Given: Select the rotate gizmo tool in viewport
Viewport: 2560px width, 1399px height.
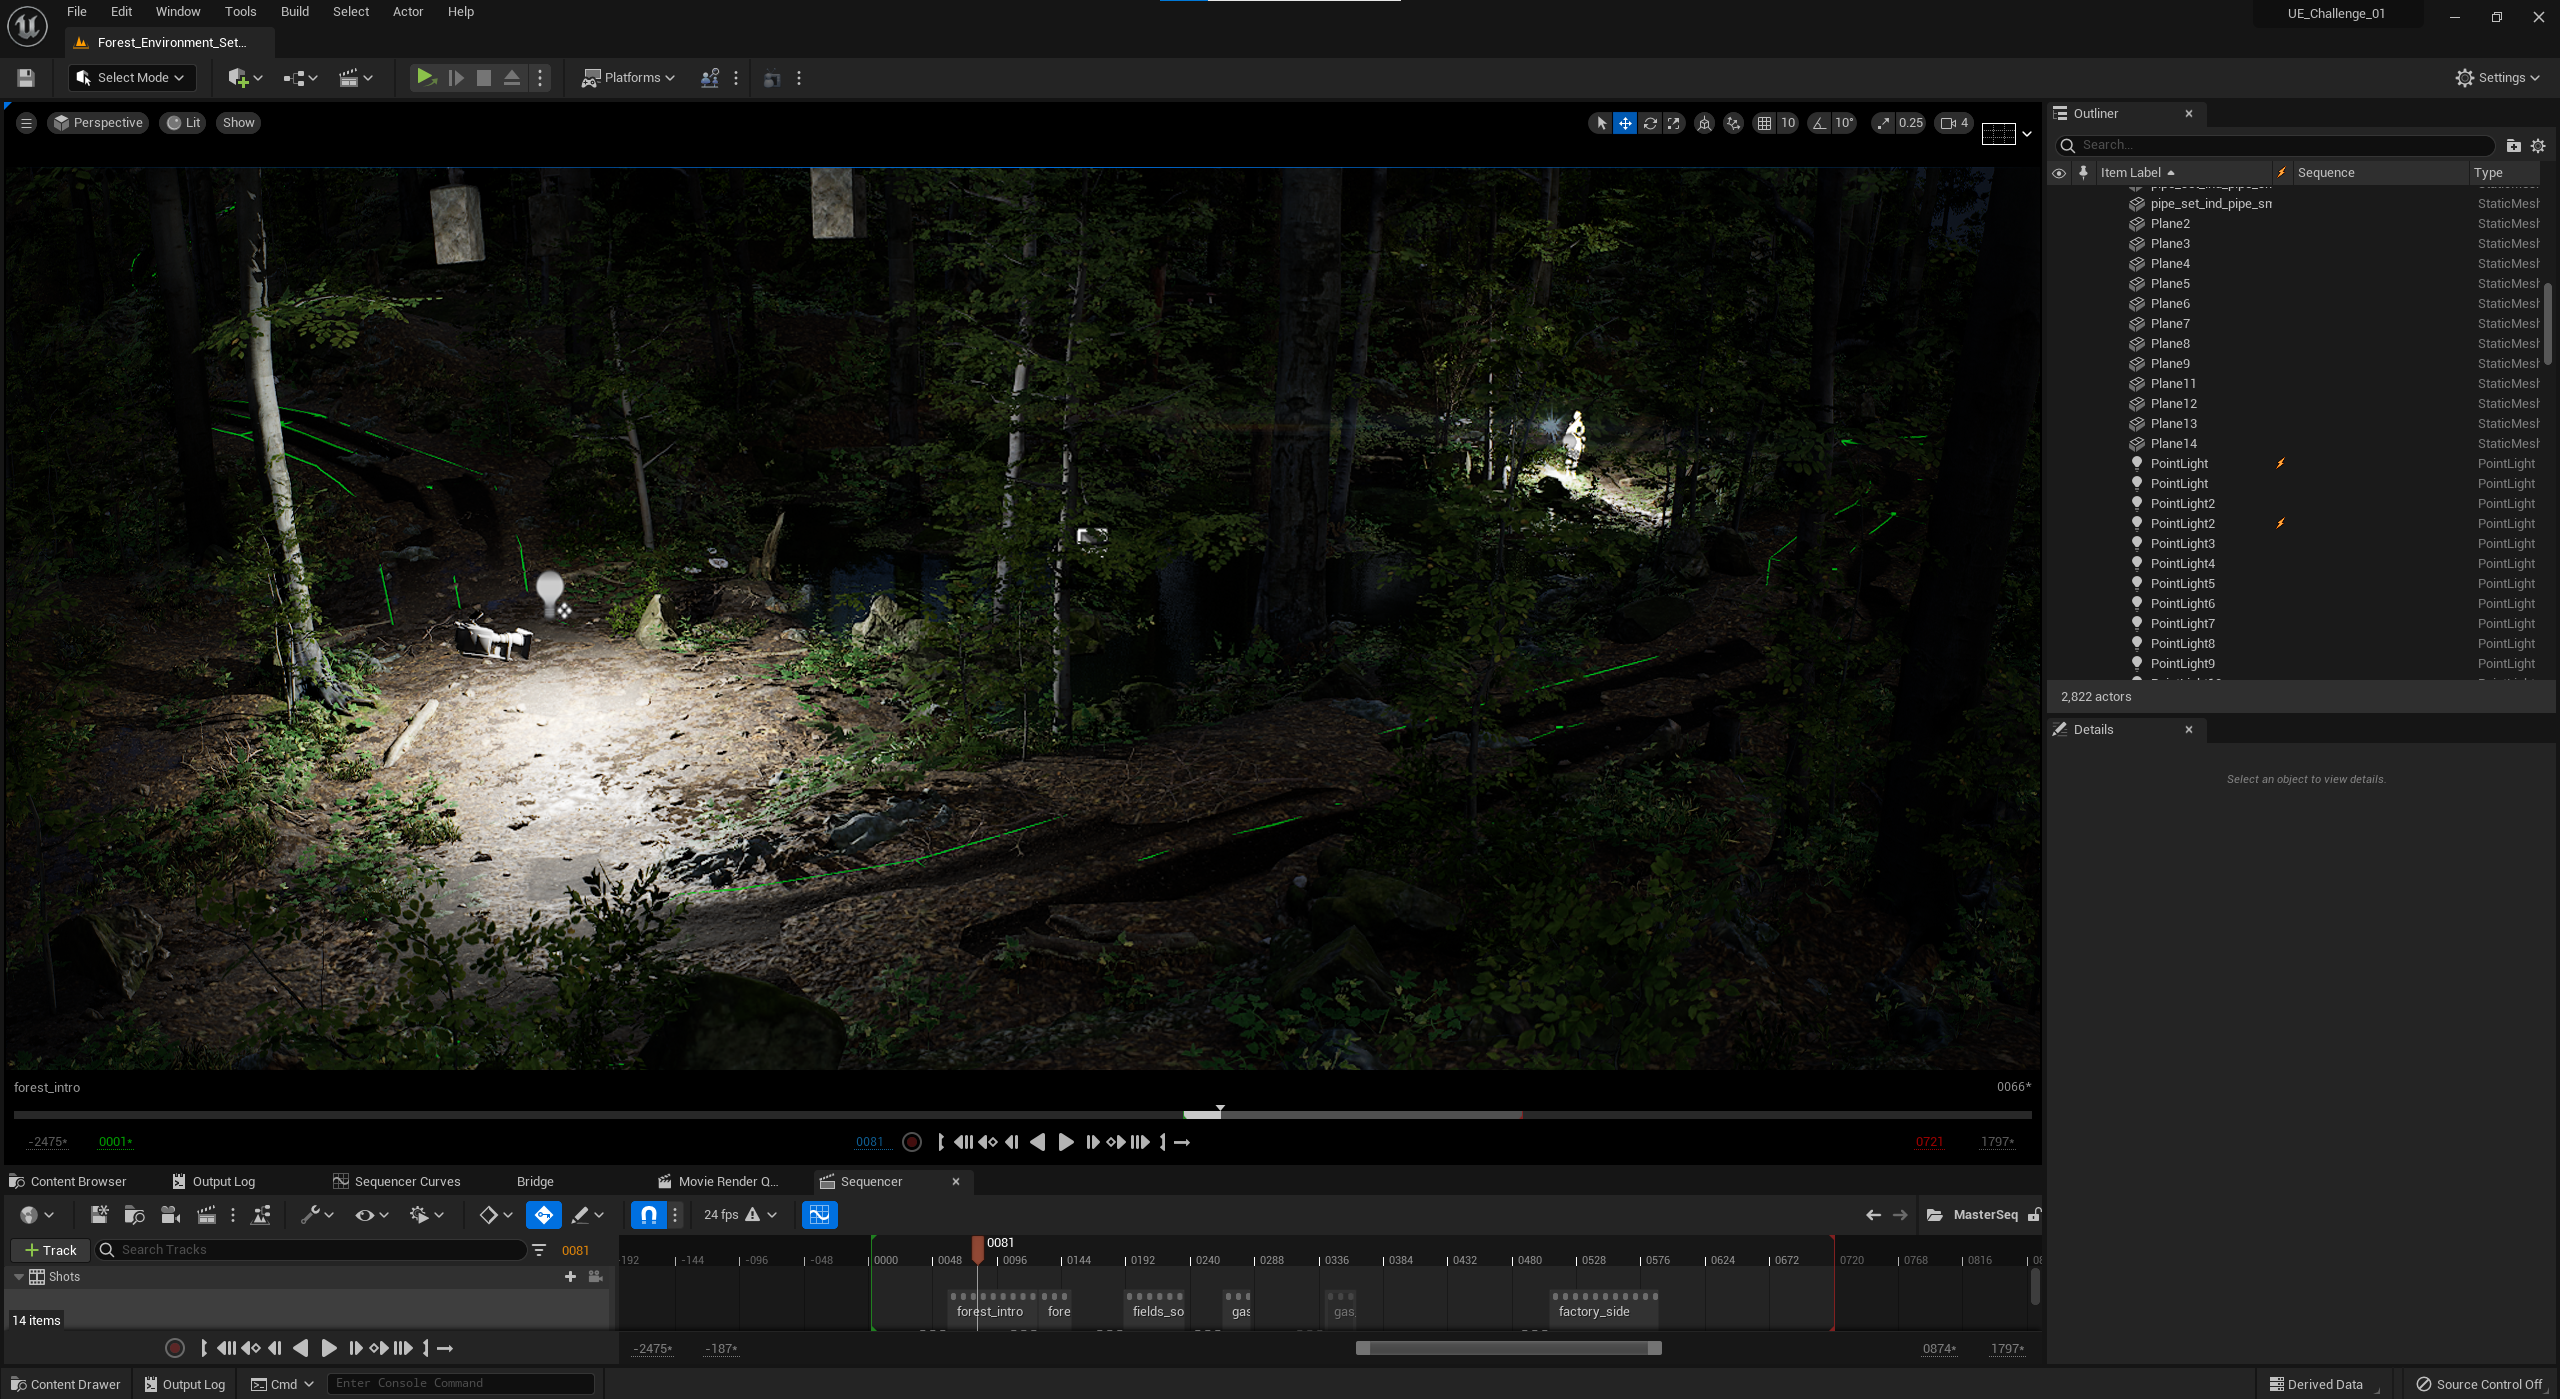Looking at the screenshot, I should pyautogui.click(x=1650, y=123).
